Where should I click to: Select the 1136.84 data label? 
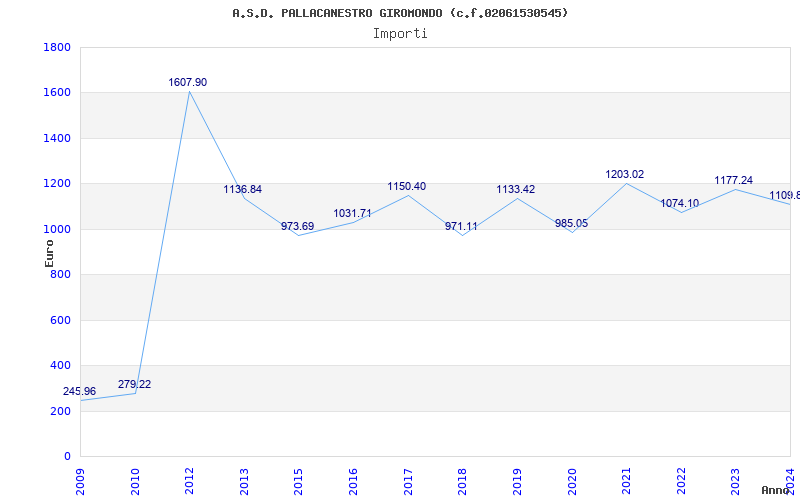coord(242,189)
